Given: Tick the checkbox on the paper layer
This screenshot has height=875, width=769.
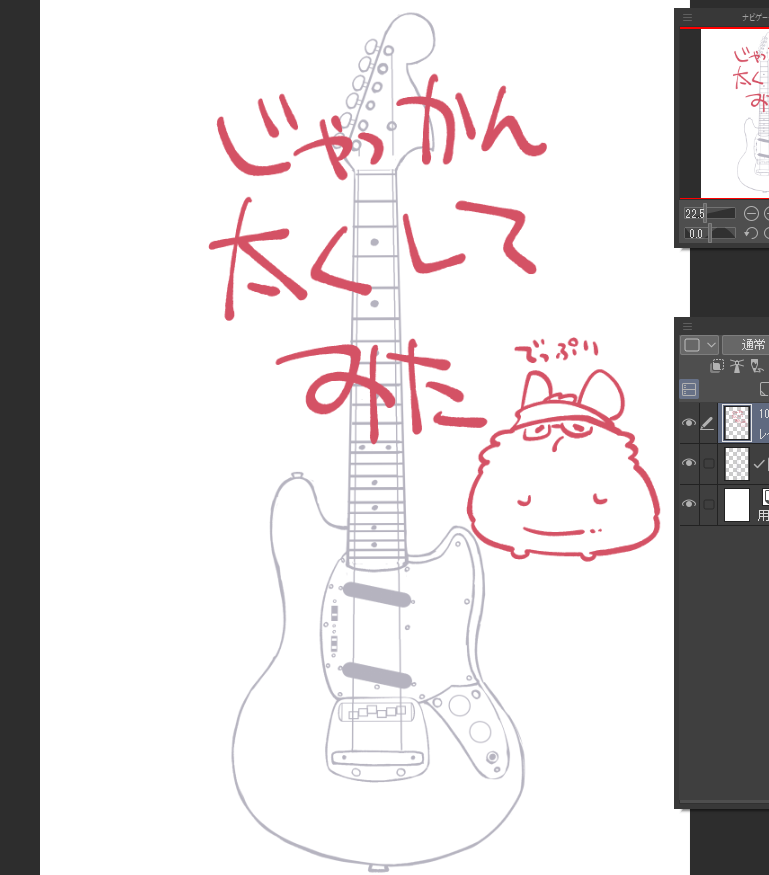Looking at the screenshot, I should 709,504.
